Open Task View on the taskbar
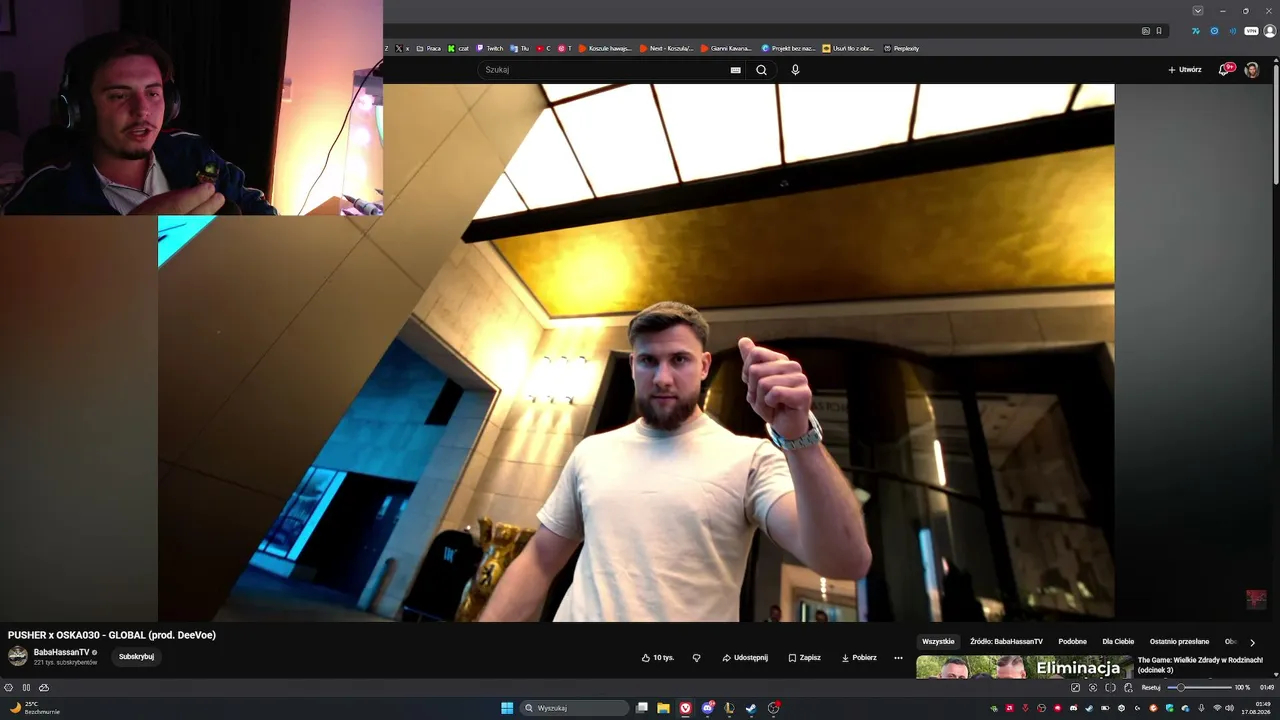 [642, 708]
